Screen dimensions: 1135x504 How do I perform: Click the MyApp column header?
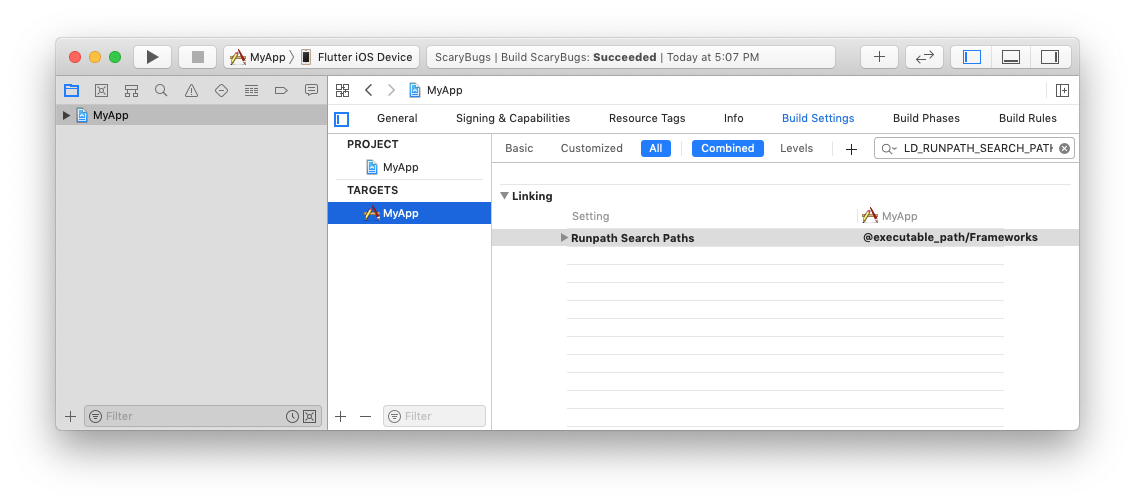890,216
